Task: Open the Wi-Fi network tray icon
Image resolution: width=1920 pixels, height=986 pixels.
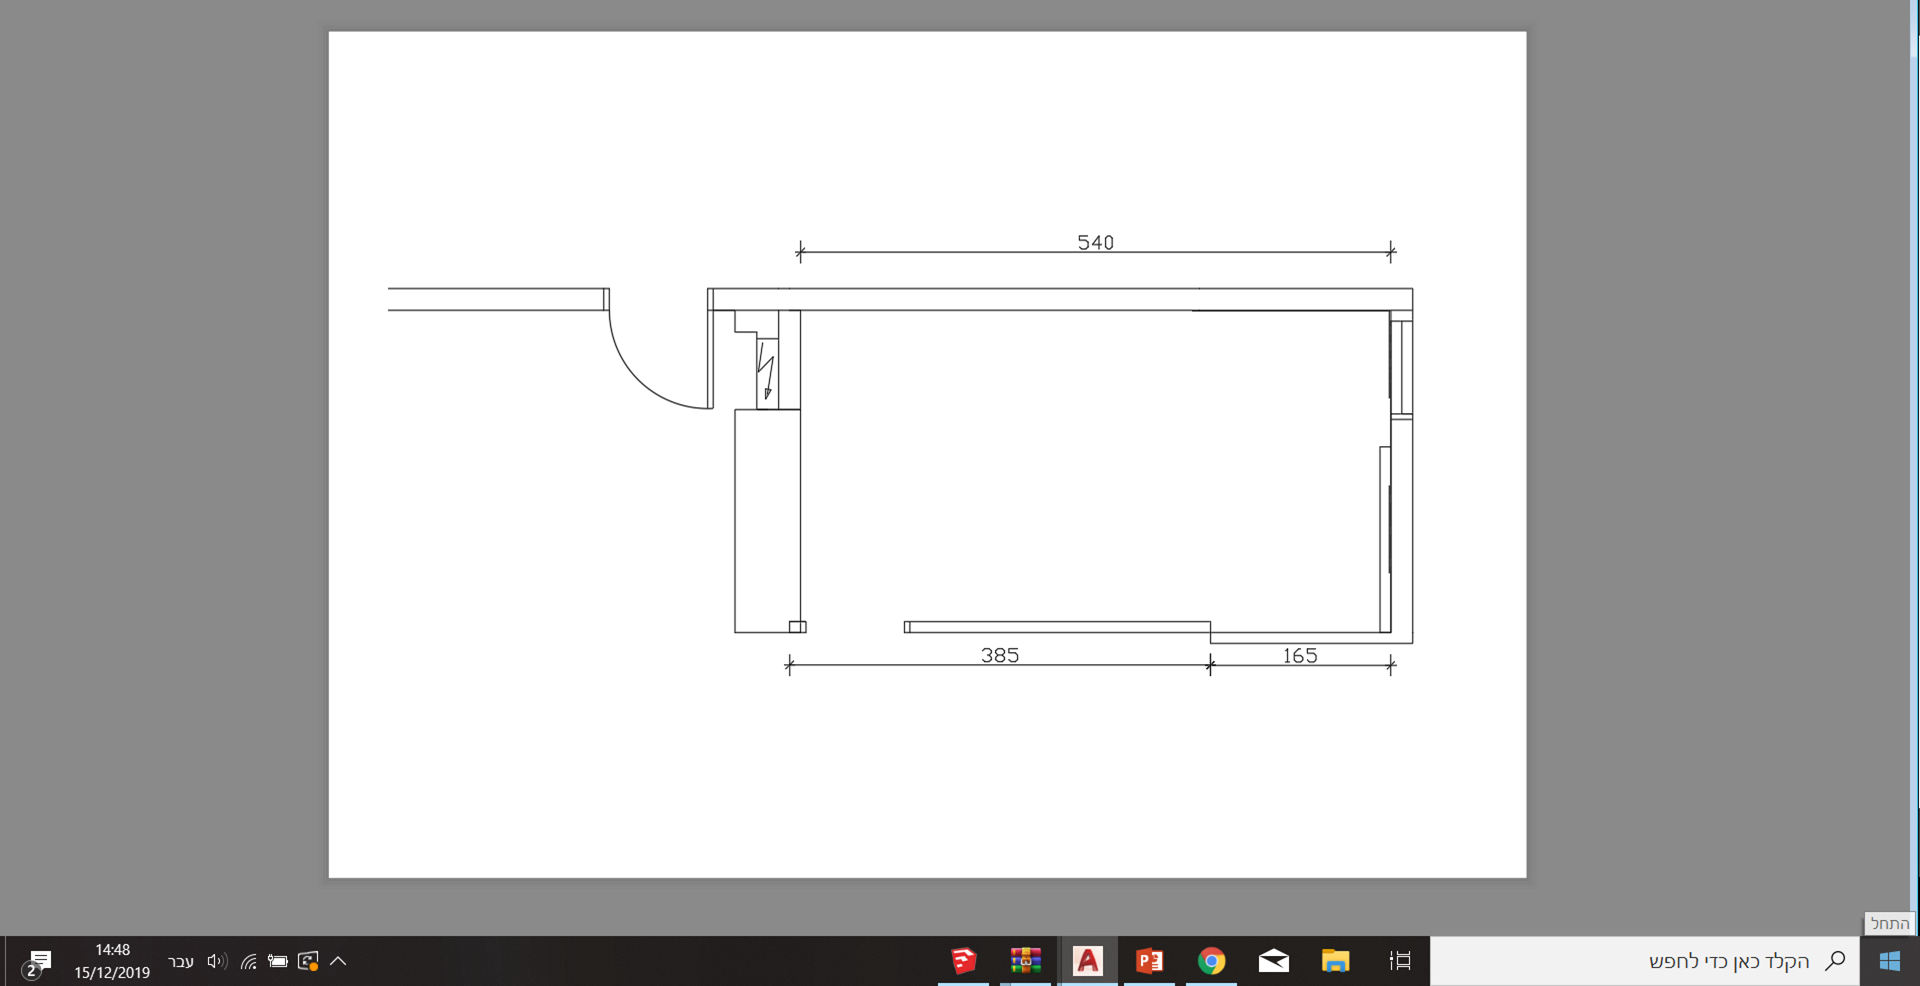Action: 248,961
